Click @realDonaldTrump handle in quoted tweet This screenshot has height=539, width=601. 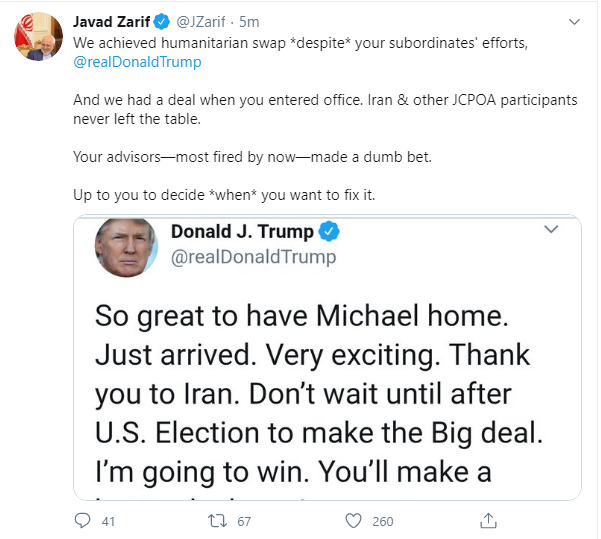[x=253, y=257]
